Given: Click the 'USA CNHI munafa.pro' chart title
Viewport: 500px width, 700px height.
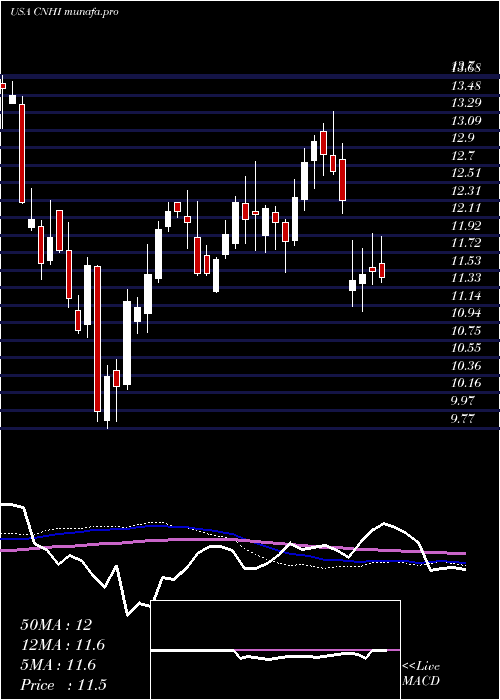Looking at the screenshot, I should [x=64, y=12].
